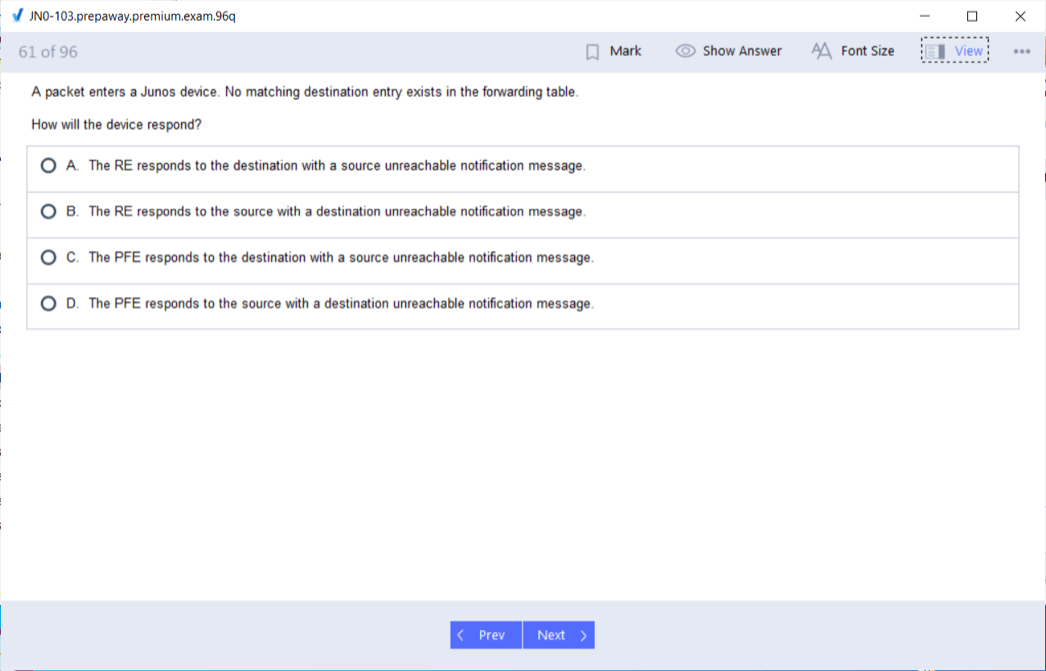Screen dimensions: 1046x671
Task: Select radio button for answer B
Action: pyautogui.click(x=48, y=211)
